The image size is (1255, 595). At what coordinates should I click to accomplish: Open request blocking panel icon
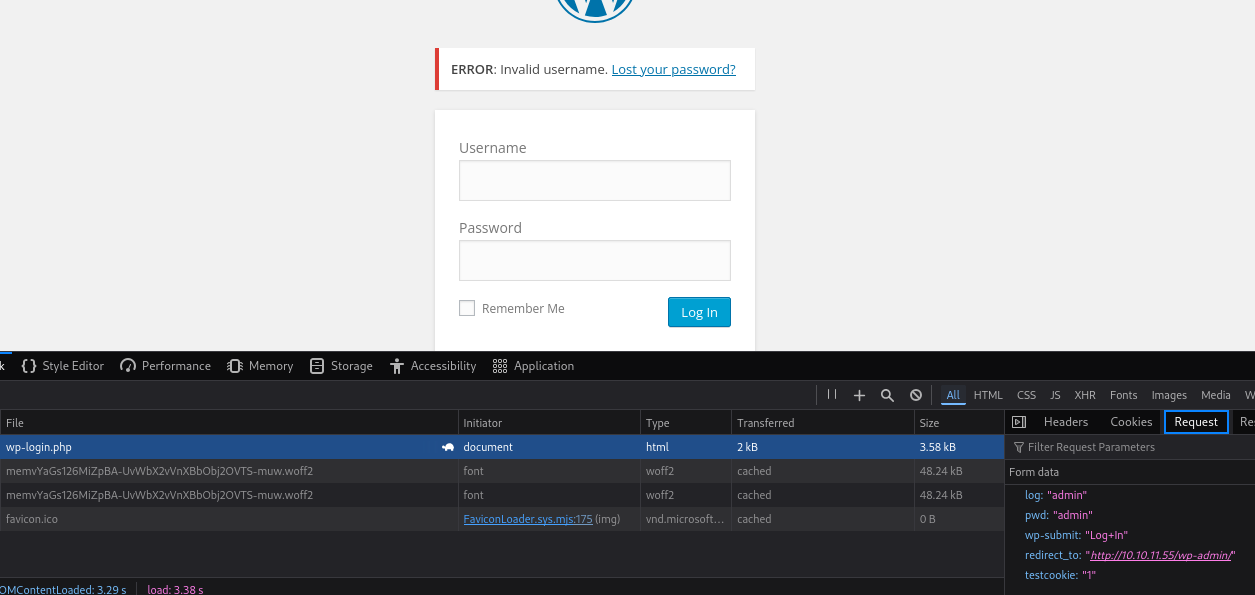tap(915, 395)
